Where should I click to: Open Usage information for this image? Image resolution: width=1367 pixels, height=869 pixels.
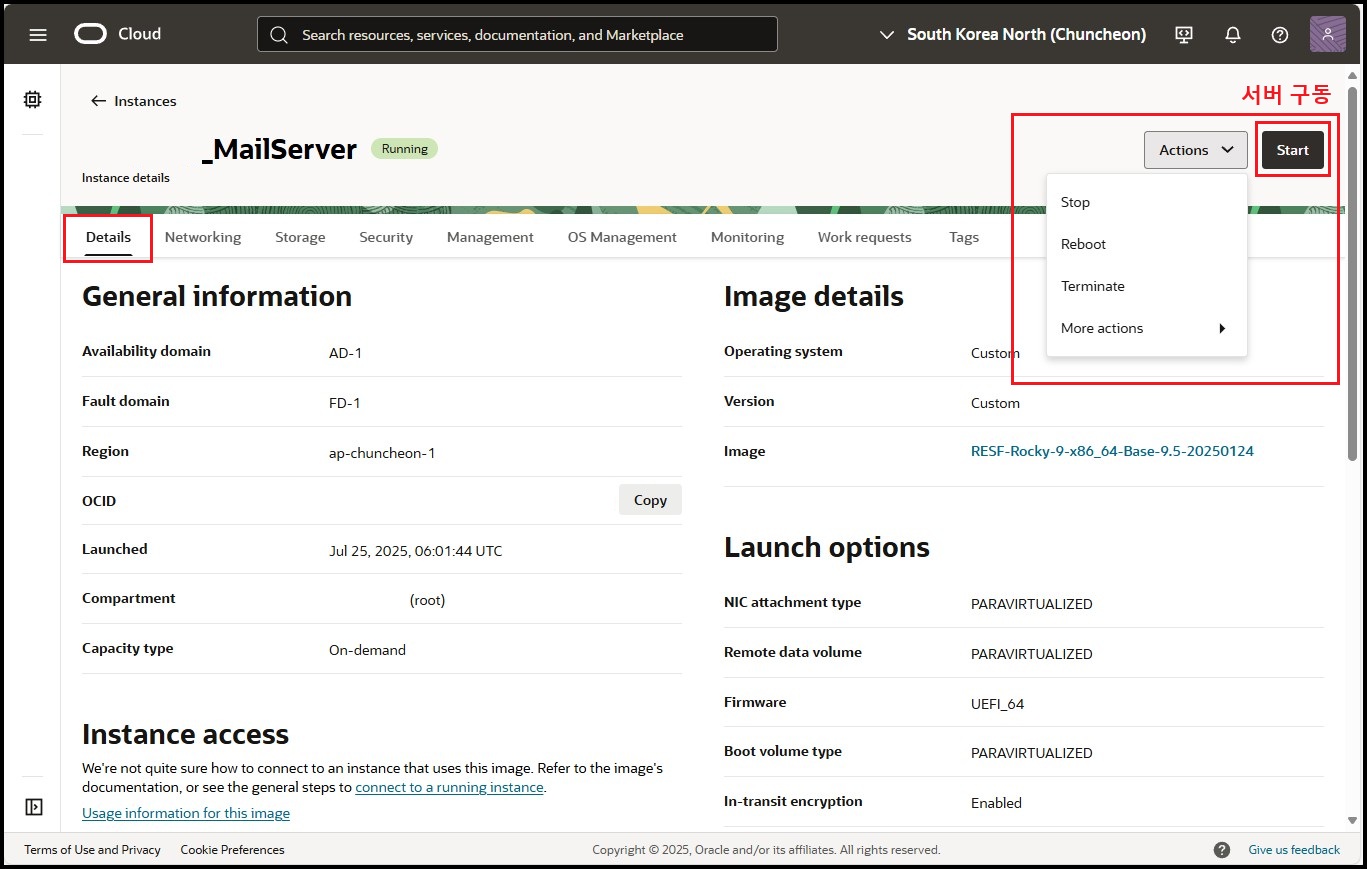click(x=186, y=813)
